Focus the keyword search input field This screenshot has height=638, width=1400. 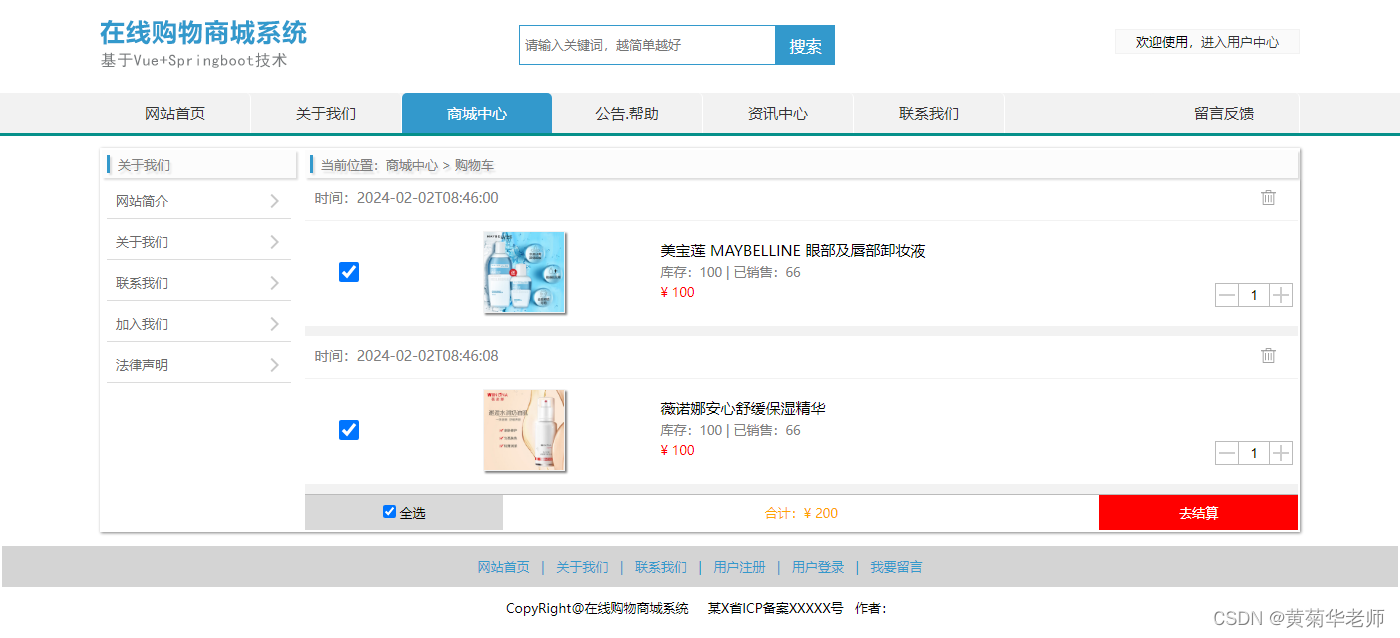647,45
